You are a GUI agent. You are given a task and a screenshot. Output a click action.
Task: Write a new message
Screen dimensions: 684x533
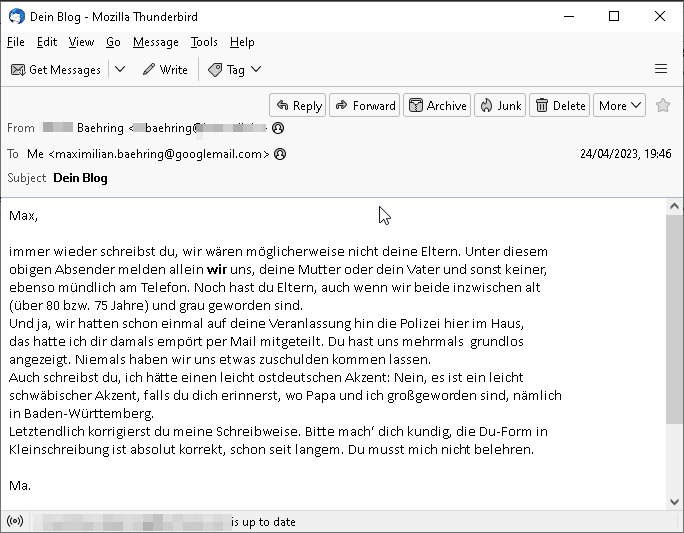coord(165,69)
